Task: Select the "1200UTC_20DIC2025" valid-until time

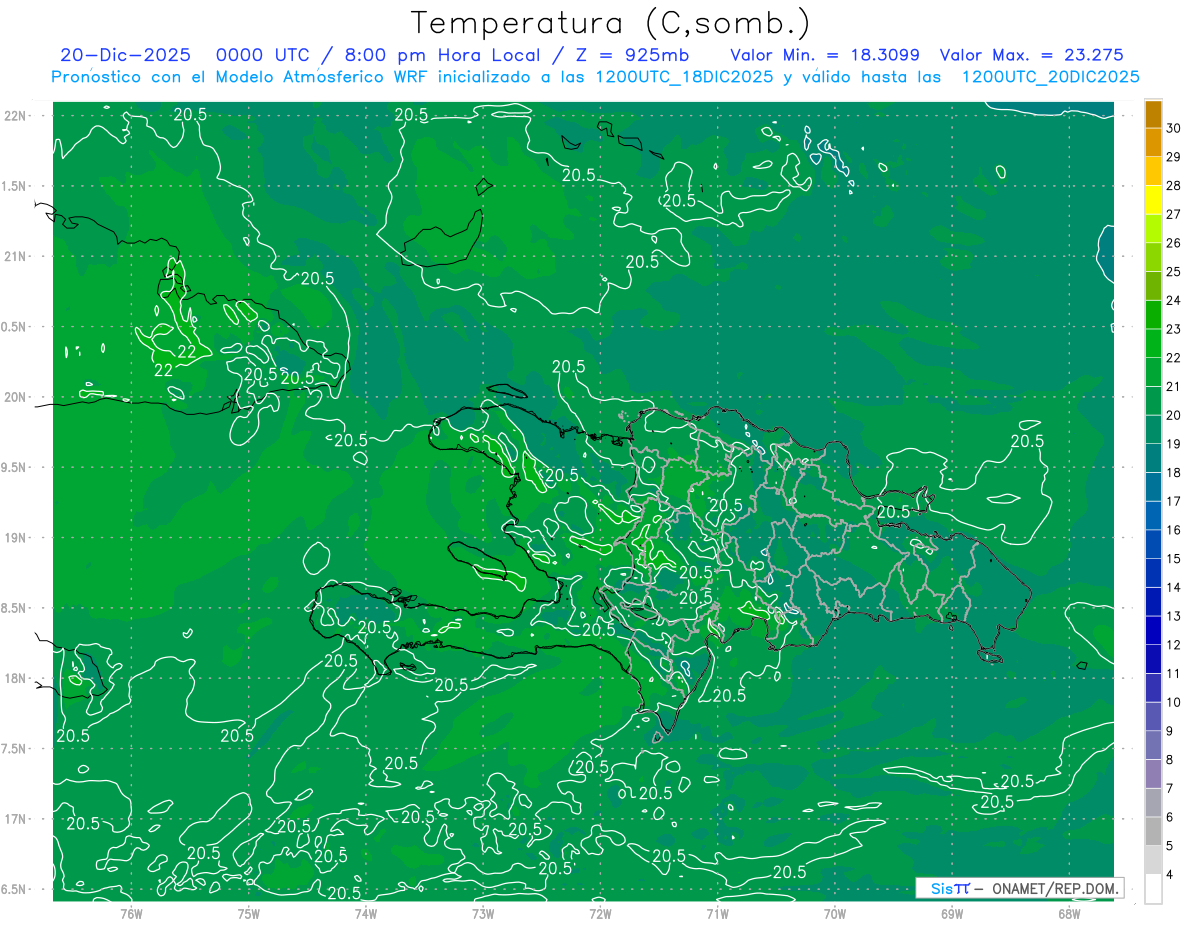Action: coord(1049,77)
